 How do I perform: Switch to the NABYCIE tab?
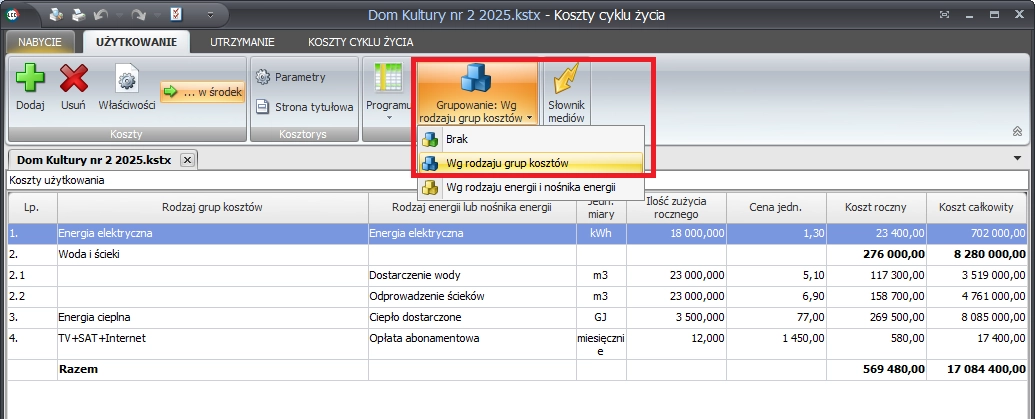pyautogui.click(x=40, y=42)
